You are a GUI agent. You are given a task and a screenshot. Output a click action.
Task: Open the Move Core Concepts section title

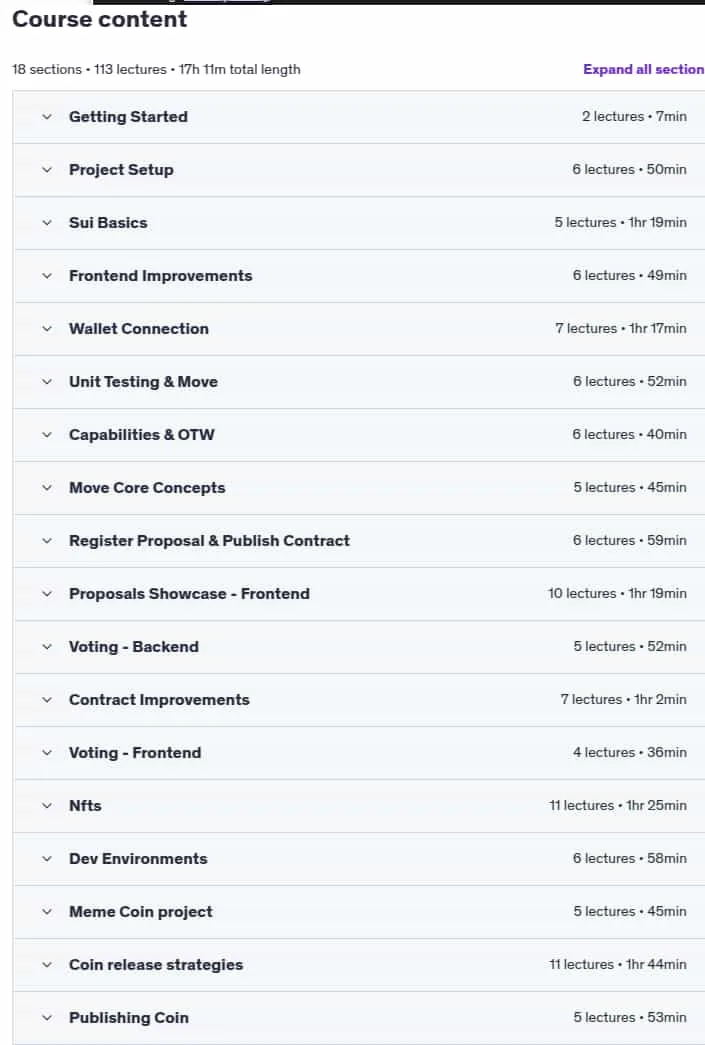pyautogui.click(x=147, y=488)
